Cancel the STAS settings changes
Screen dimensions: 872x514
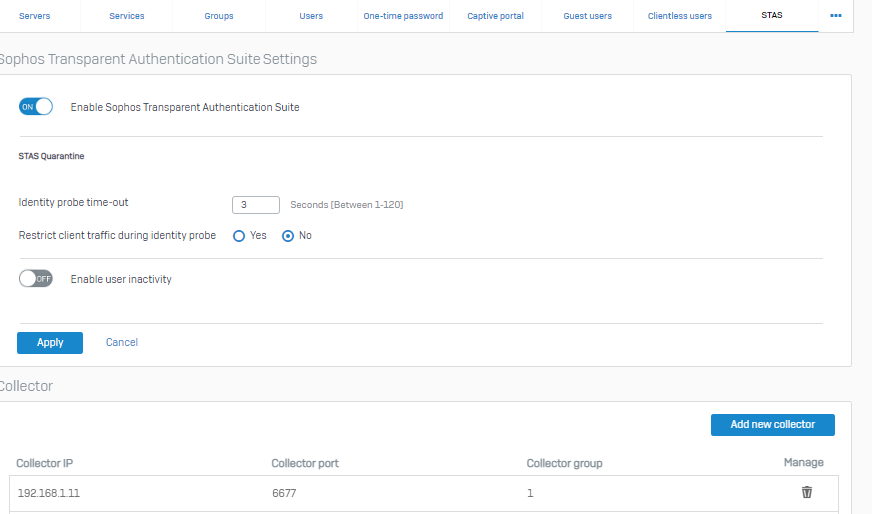(x=122, y=342)
